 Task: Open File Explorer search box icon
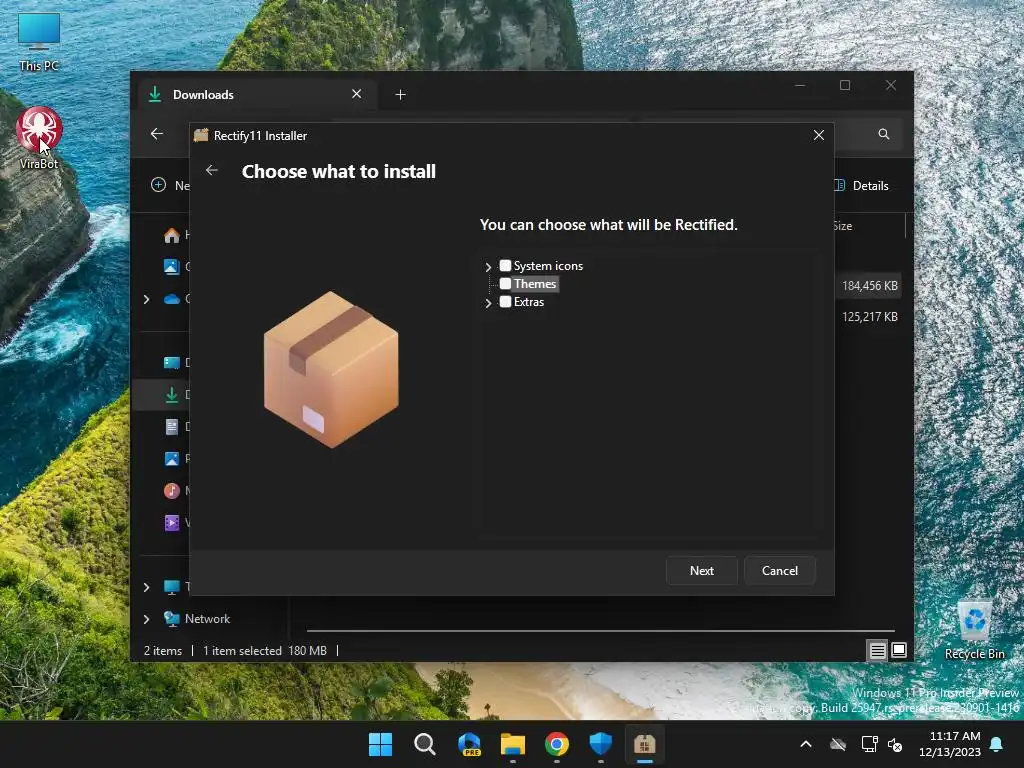pyautogui.click(x=884, y=134)
